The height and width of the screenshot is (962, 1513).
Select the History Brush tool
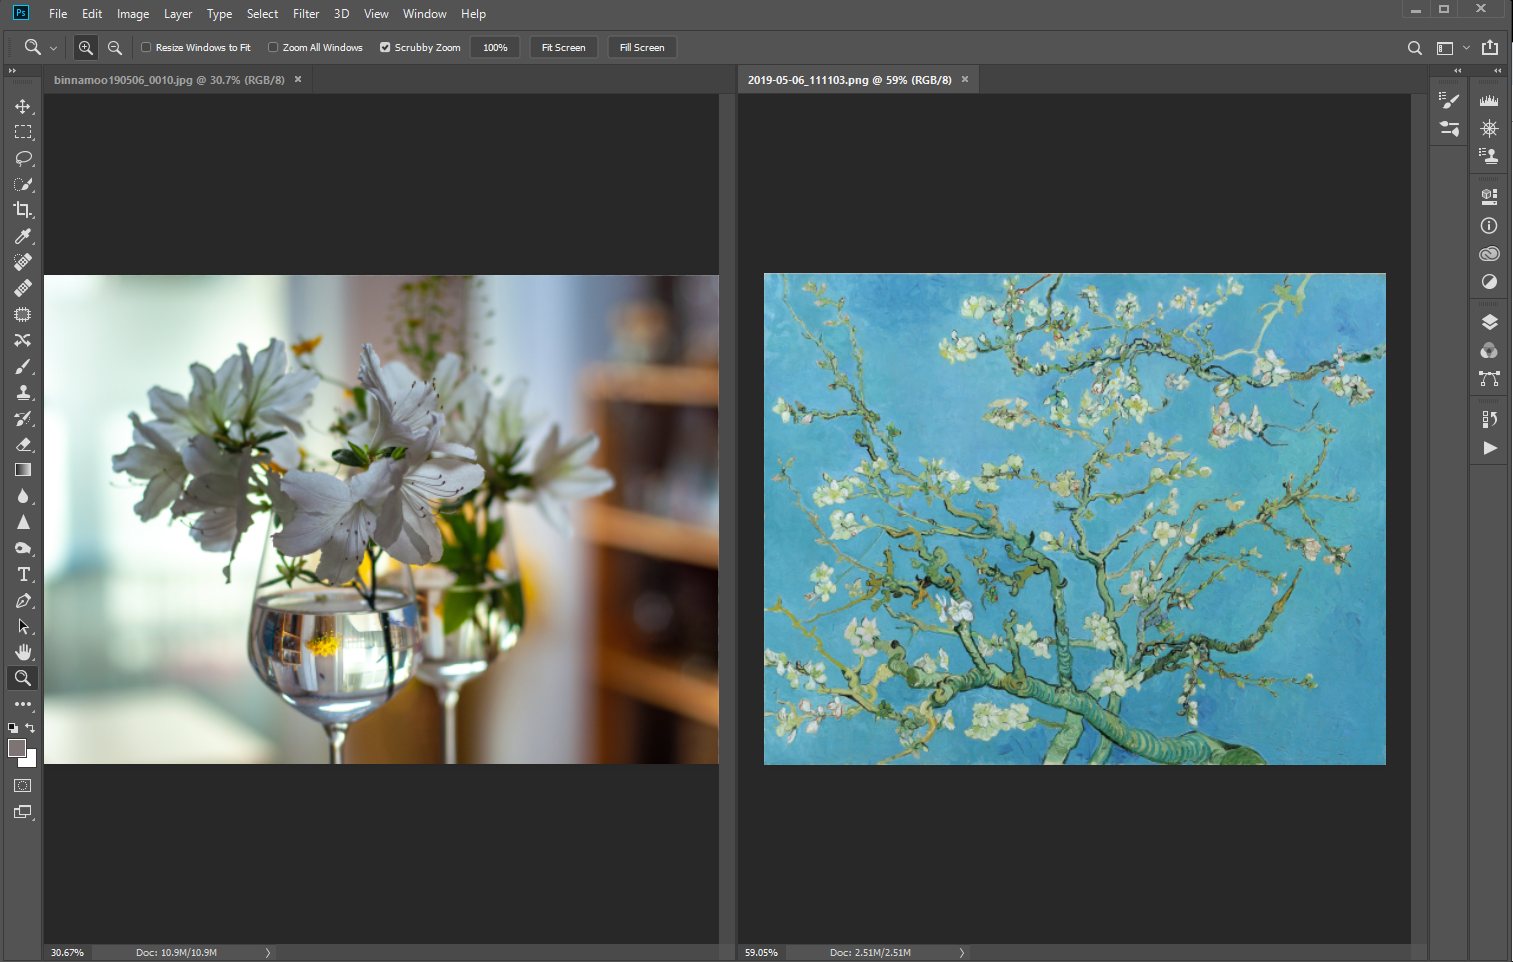23,418
